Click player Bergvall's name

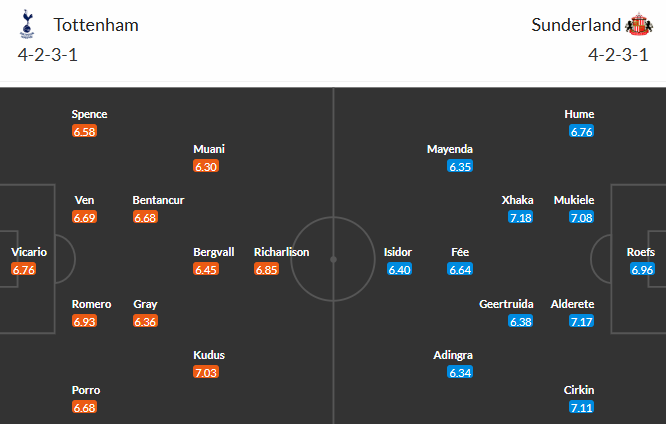coord(214,252)
